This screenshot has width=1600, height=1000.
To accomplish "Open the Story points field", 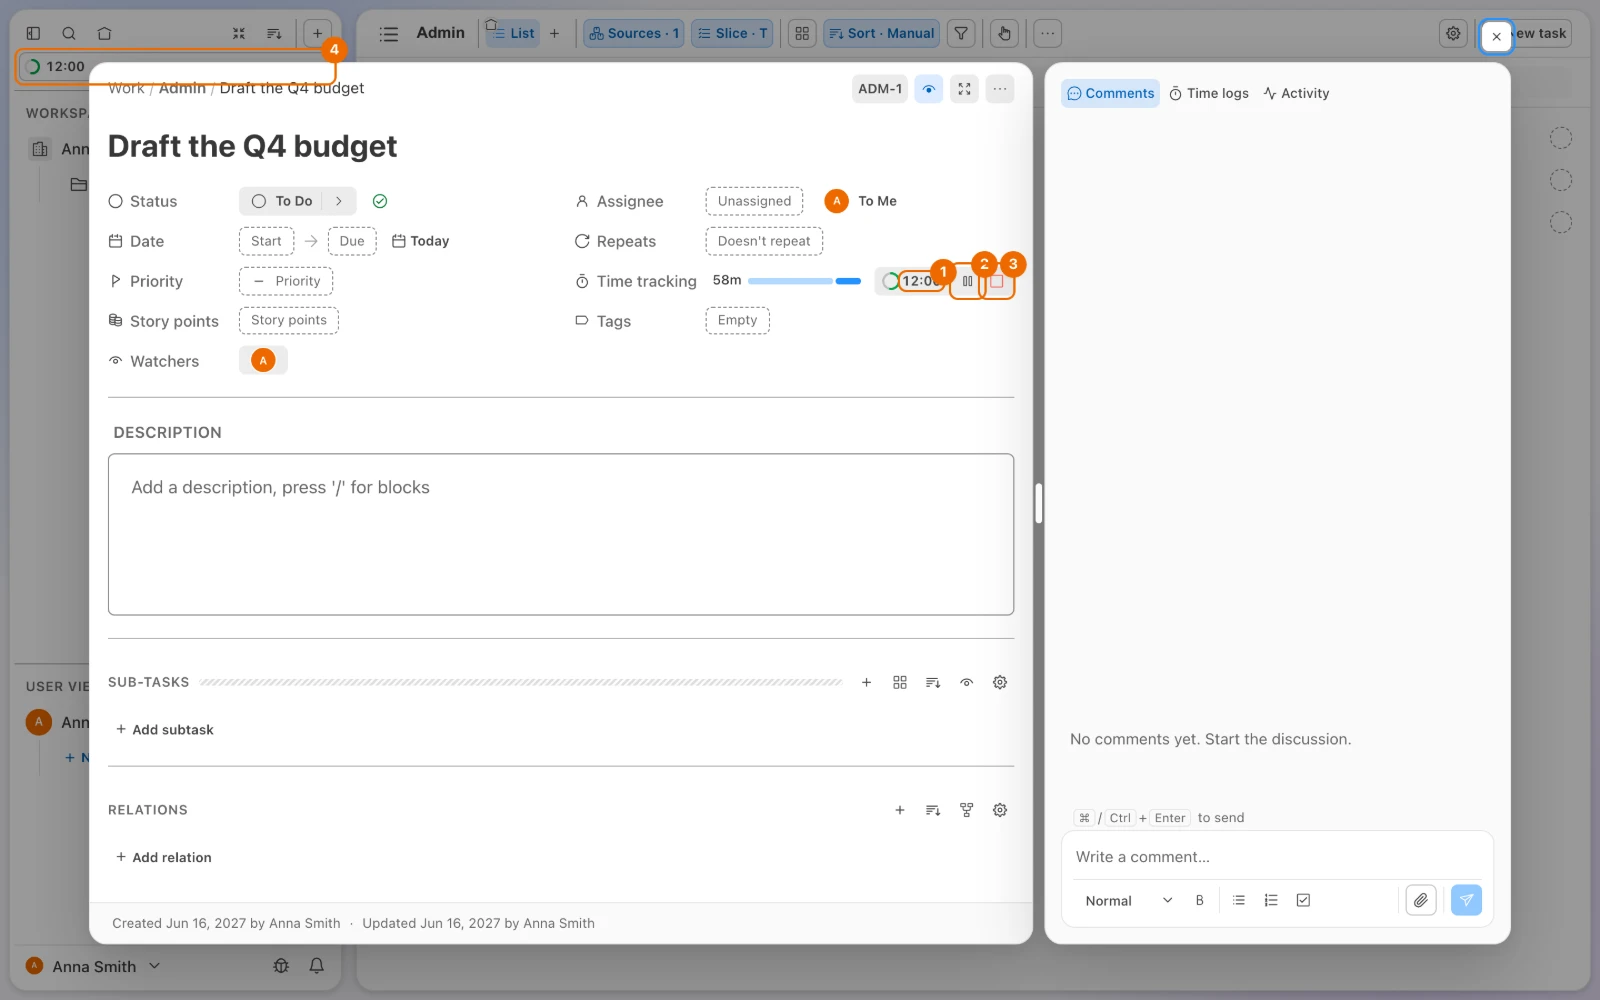I will [289, 320].
